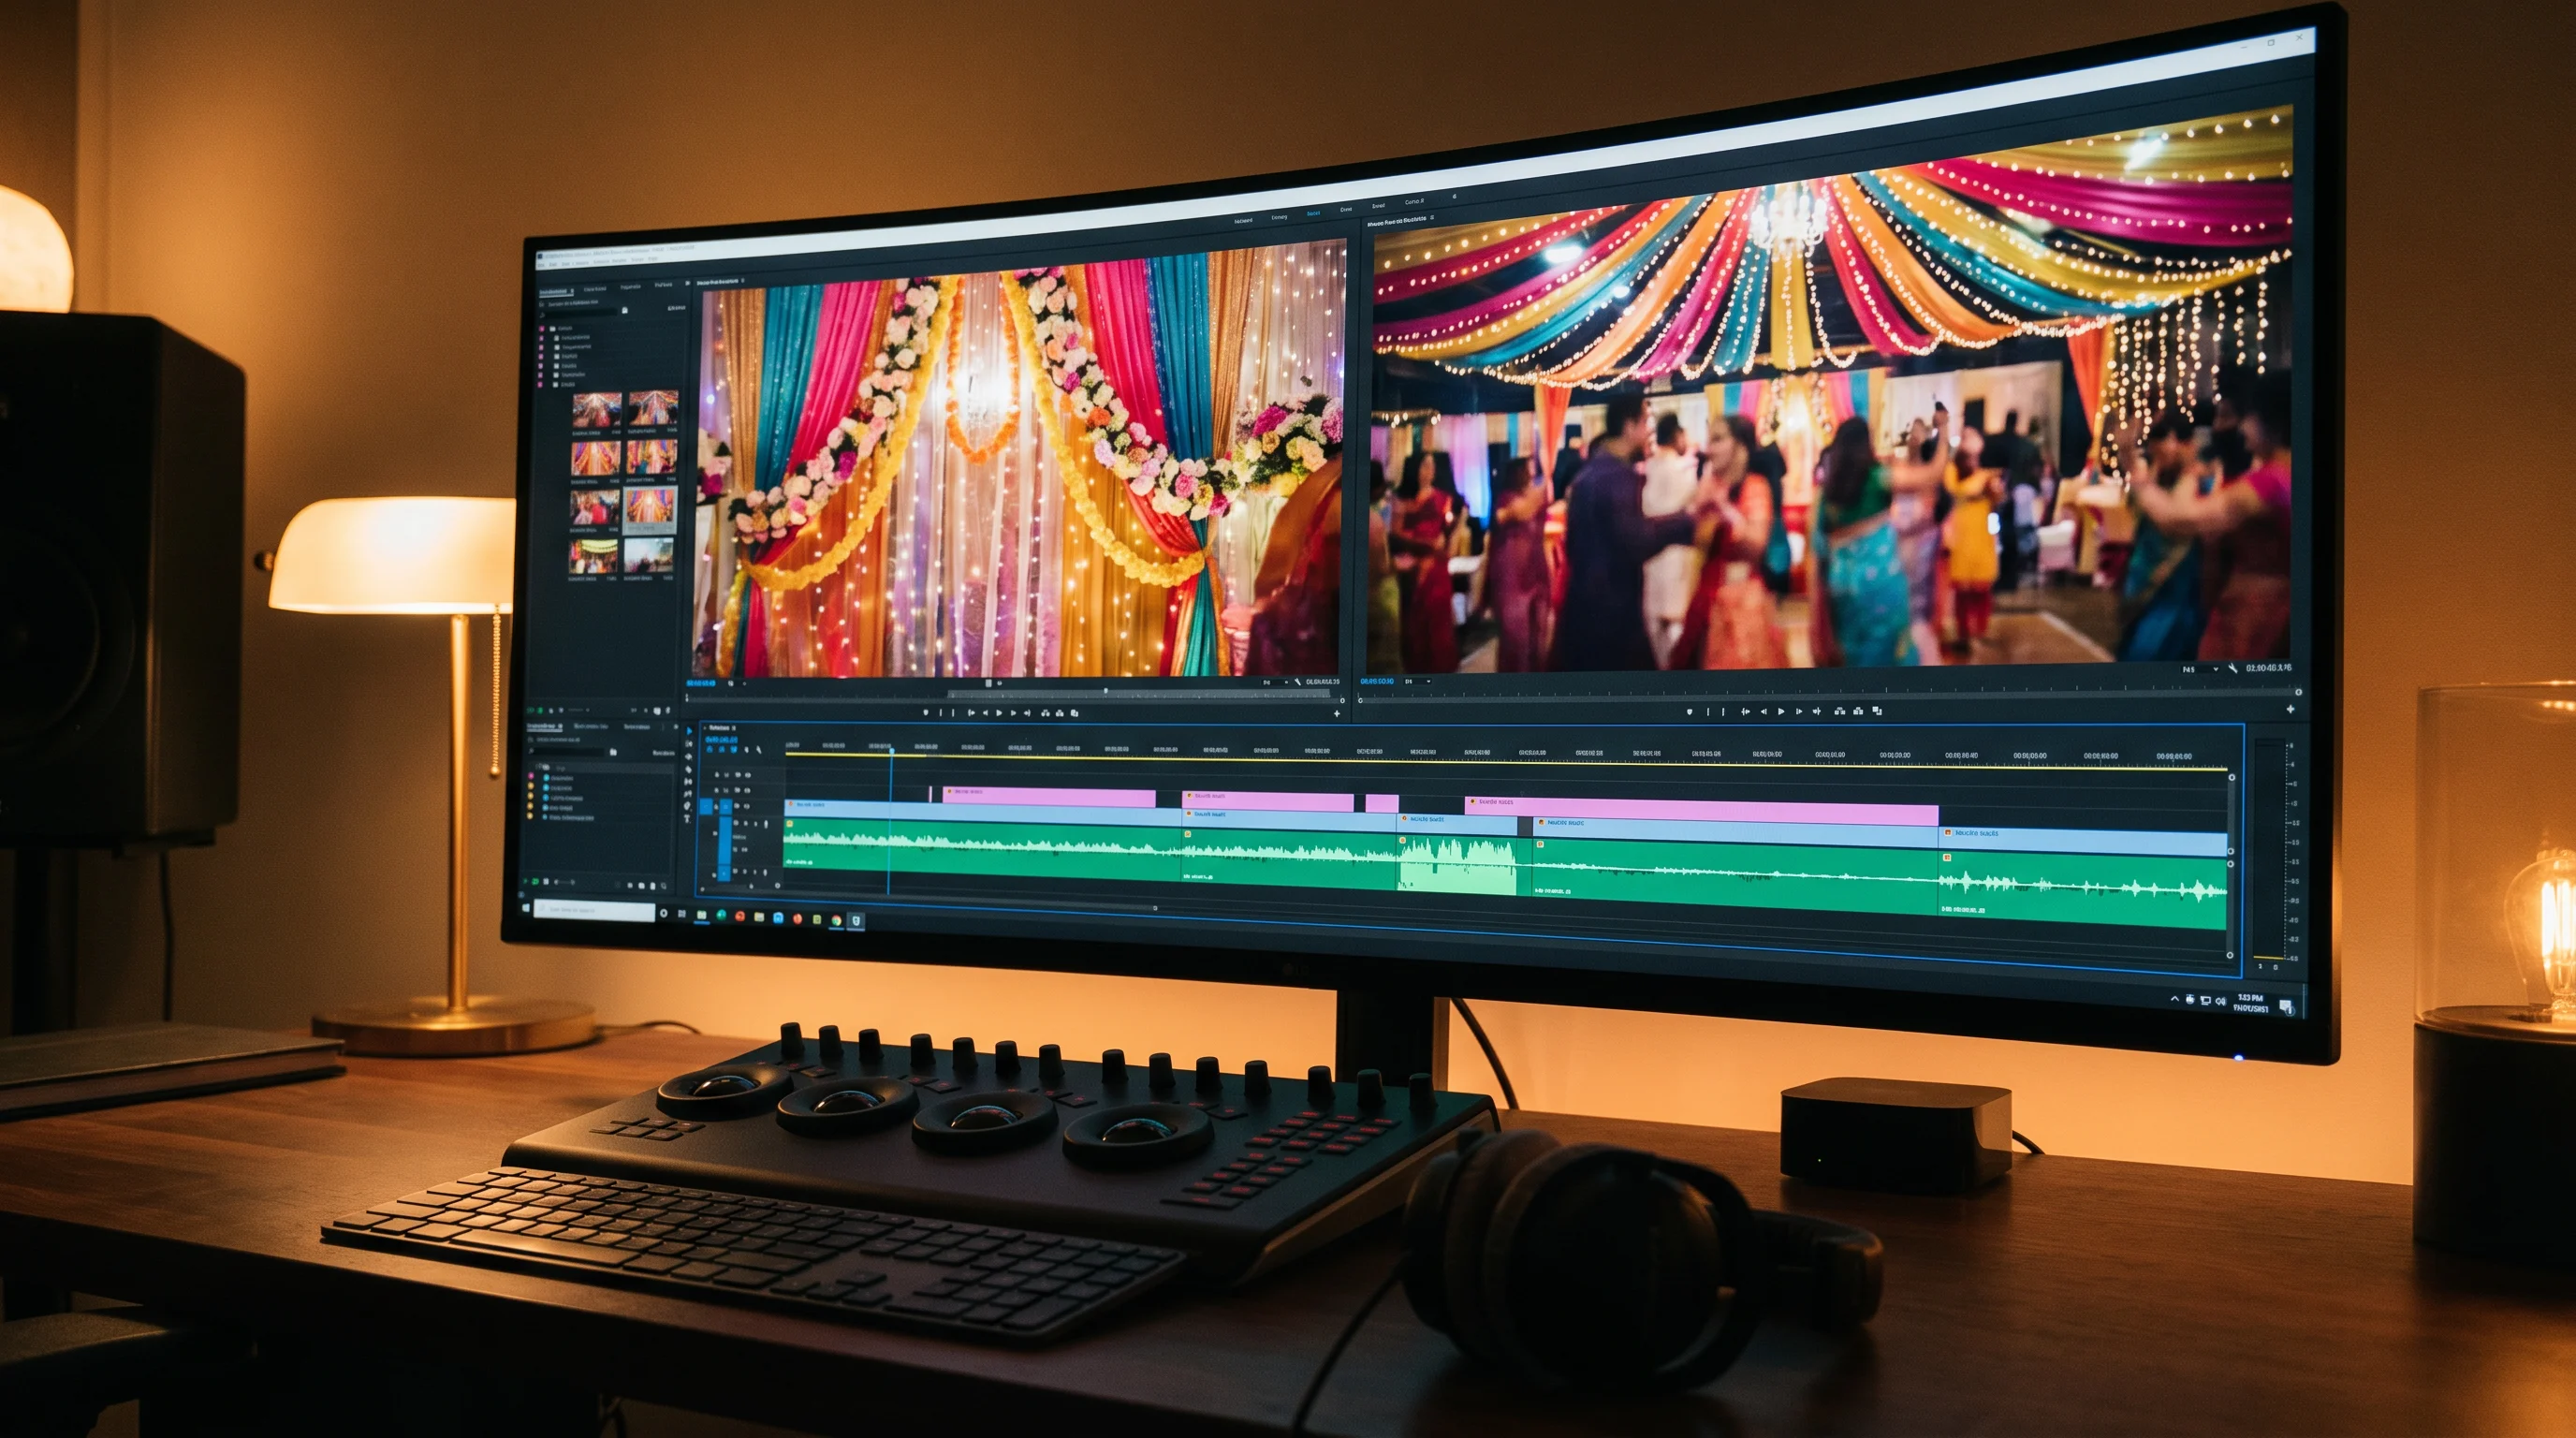Switch to the highlighted blue workspace tab
Screen dimensions: 2576x1438
[1313, 214]
